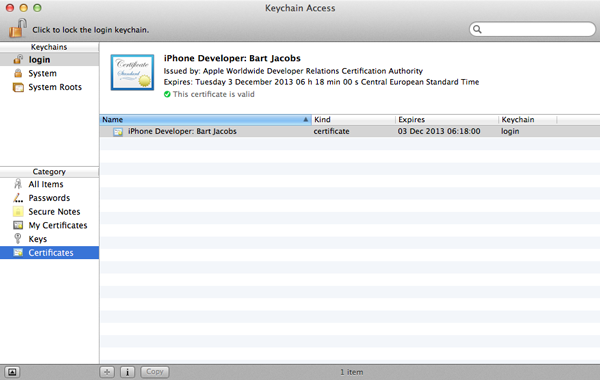Click the 'Issued by' certificate authority text
Viewport: 600px width, 380px height.
coord(293,71)
